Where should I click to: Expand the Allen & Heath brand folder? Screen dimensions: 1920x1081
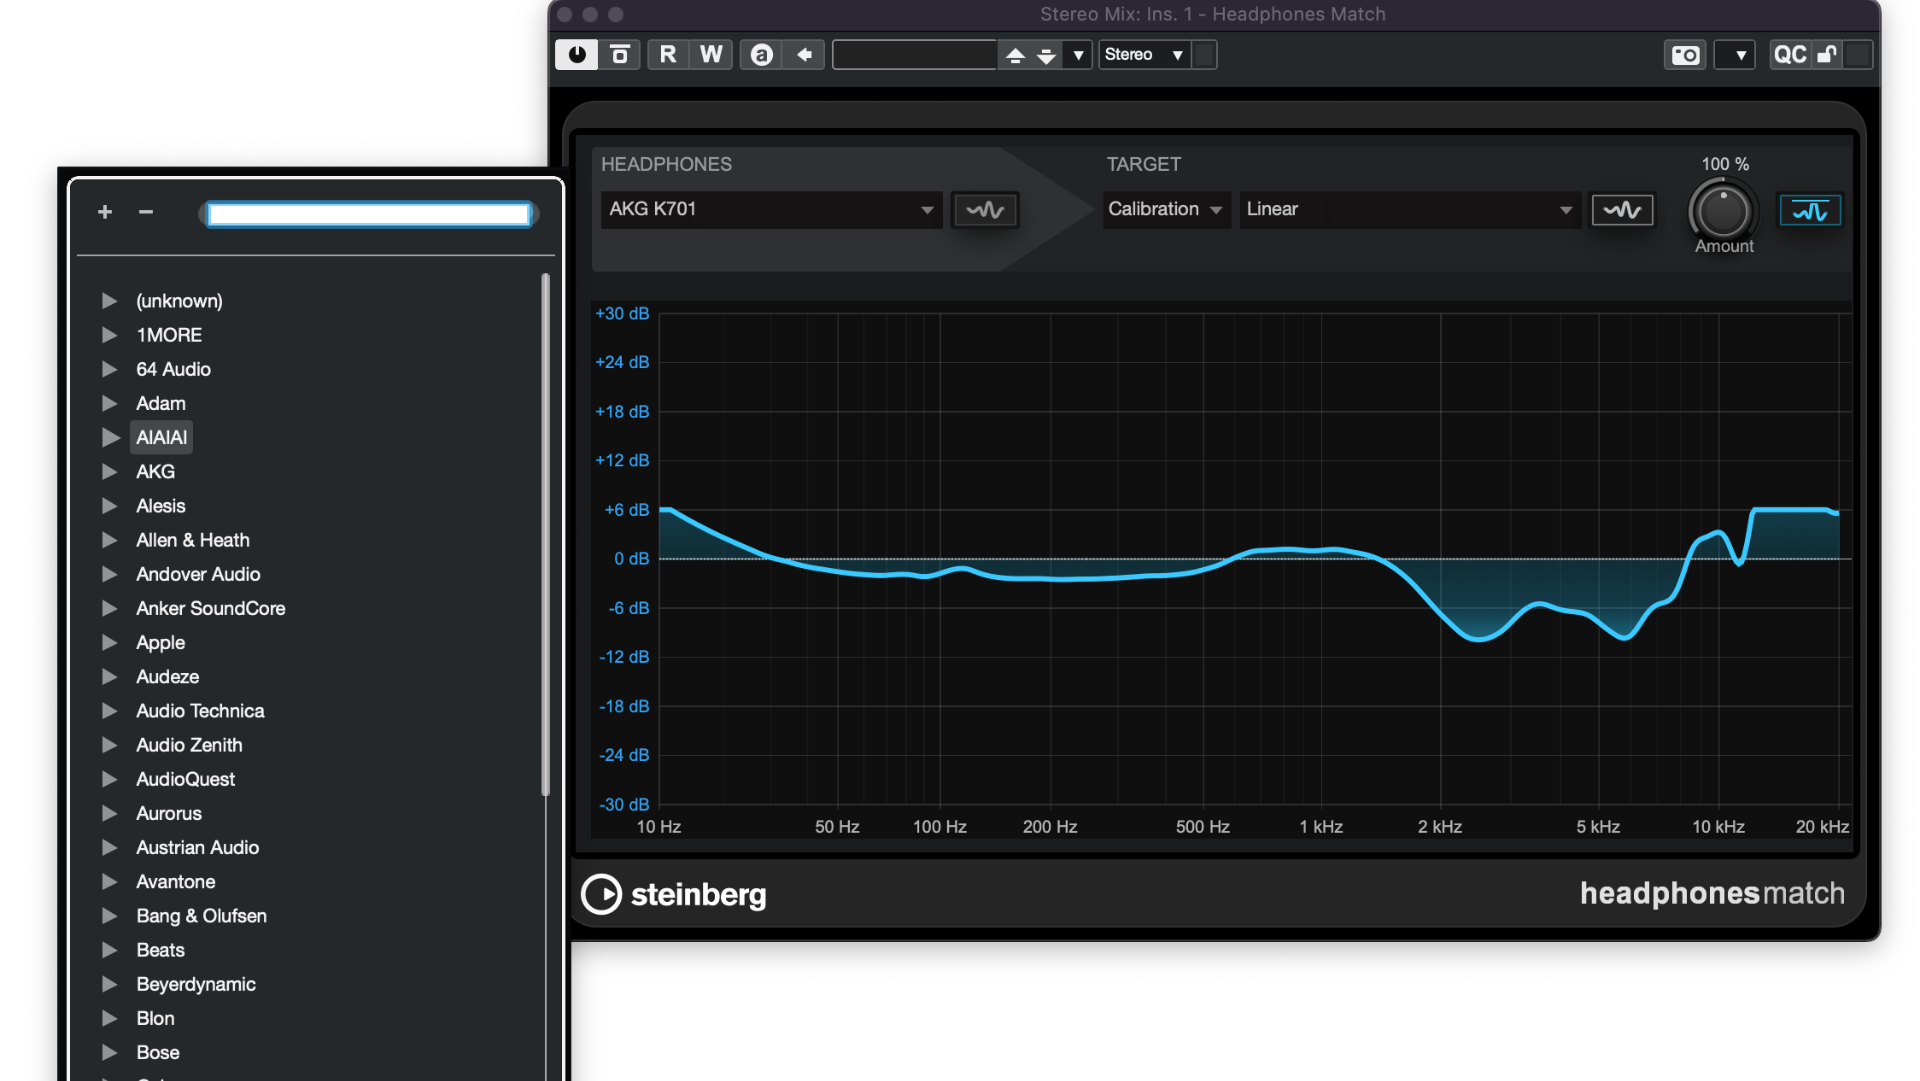click(x=110, y=540)
